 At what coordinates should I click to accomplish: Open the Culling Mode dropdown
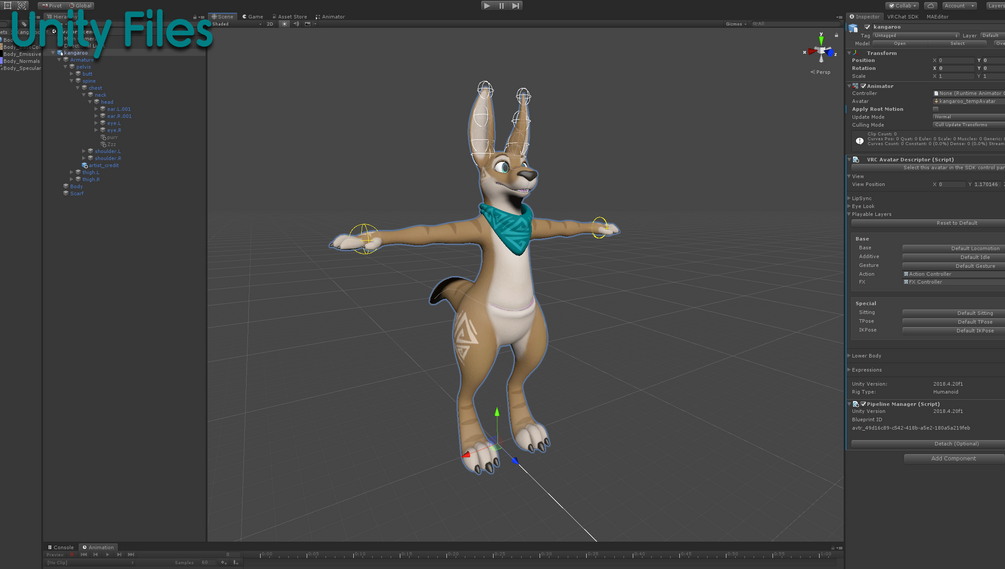click(969, 124)
